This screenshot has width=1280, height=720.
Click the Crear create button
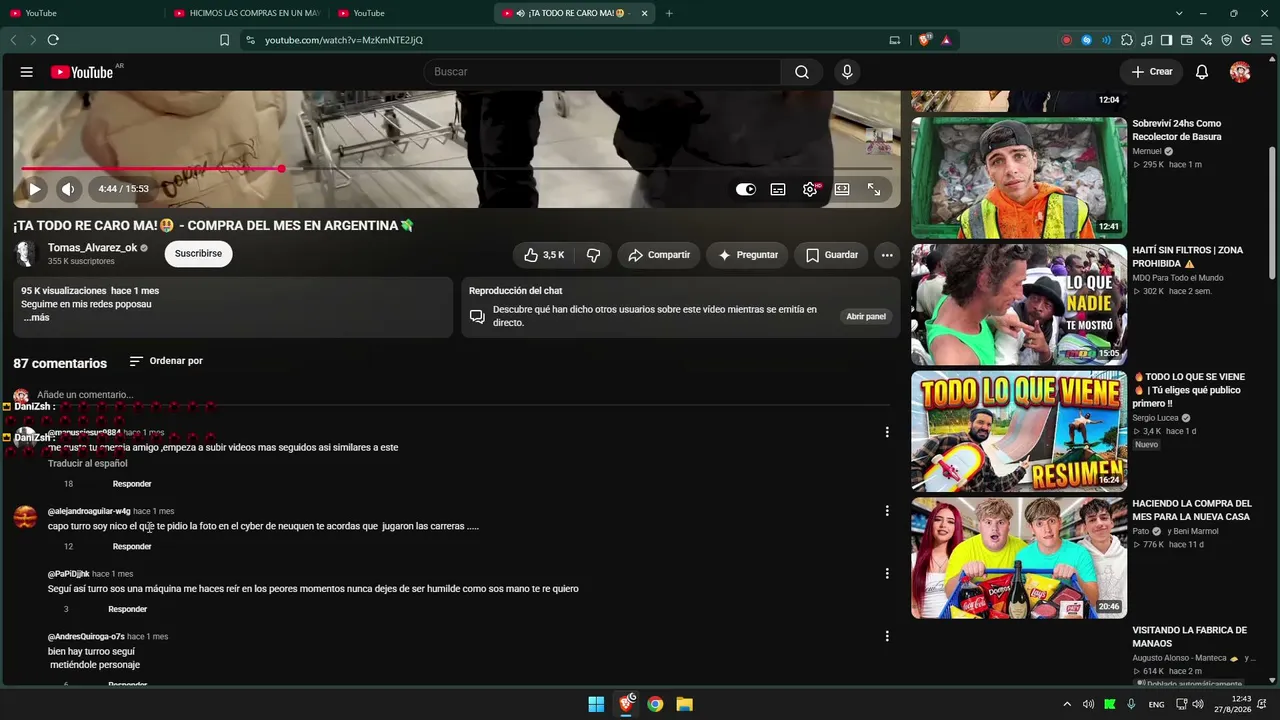(x=1151, y=72)
